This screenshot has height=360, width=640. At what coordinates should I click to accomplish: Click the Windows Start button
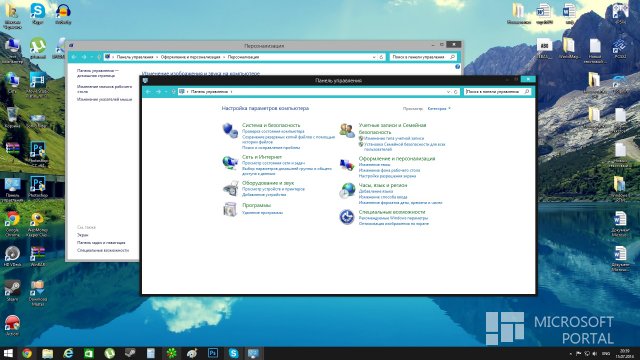click(x=8, y=353)
